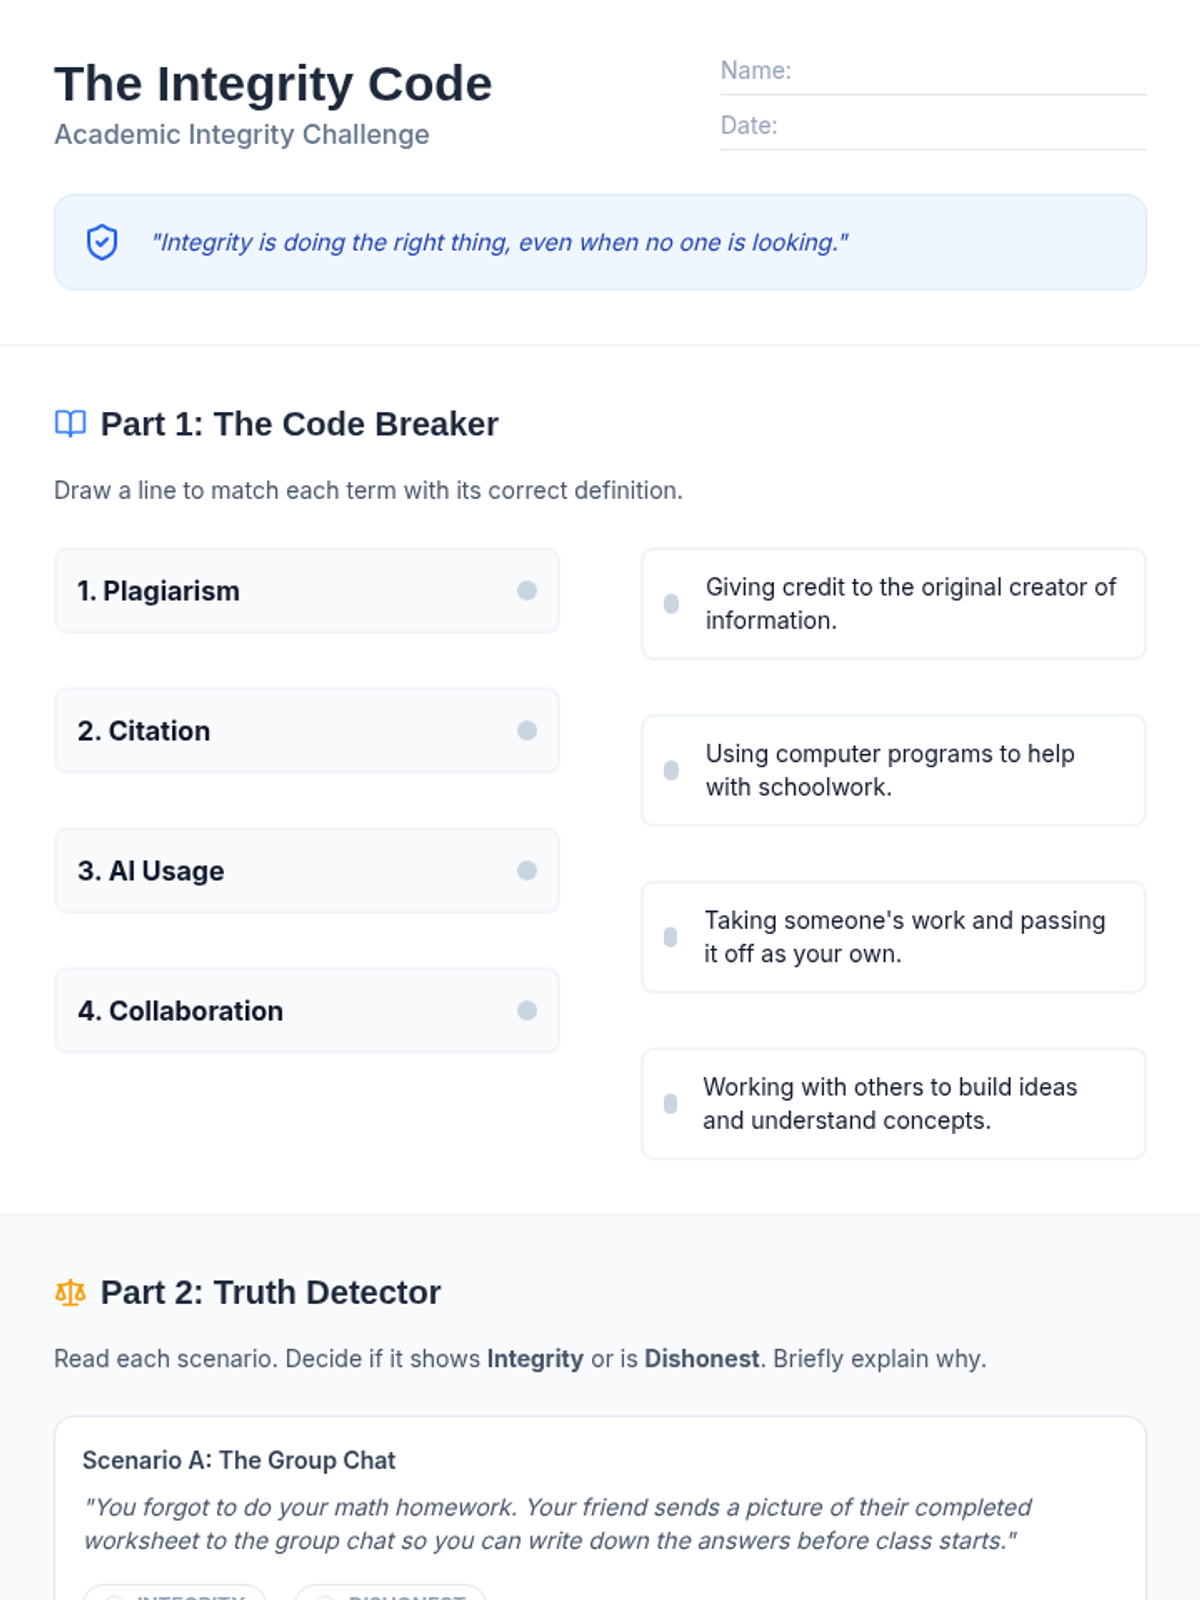Viewport: 1200px width, 1600px height.
Task: Choose the DISHONEST option for Scenario A
Action: point(390,1592)
